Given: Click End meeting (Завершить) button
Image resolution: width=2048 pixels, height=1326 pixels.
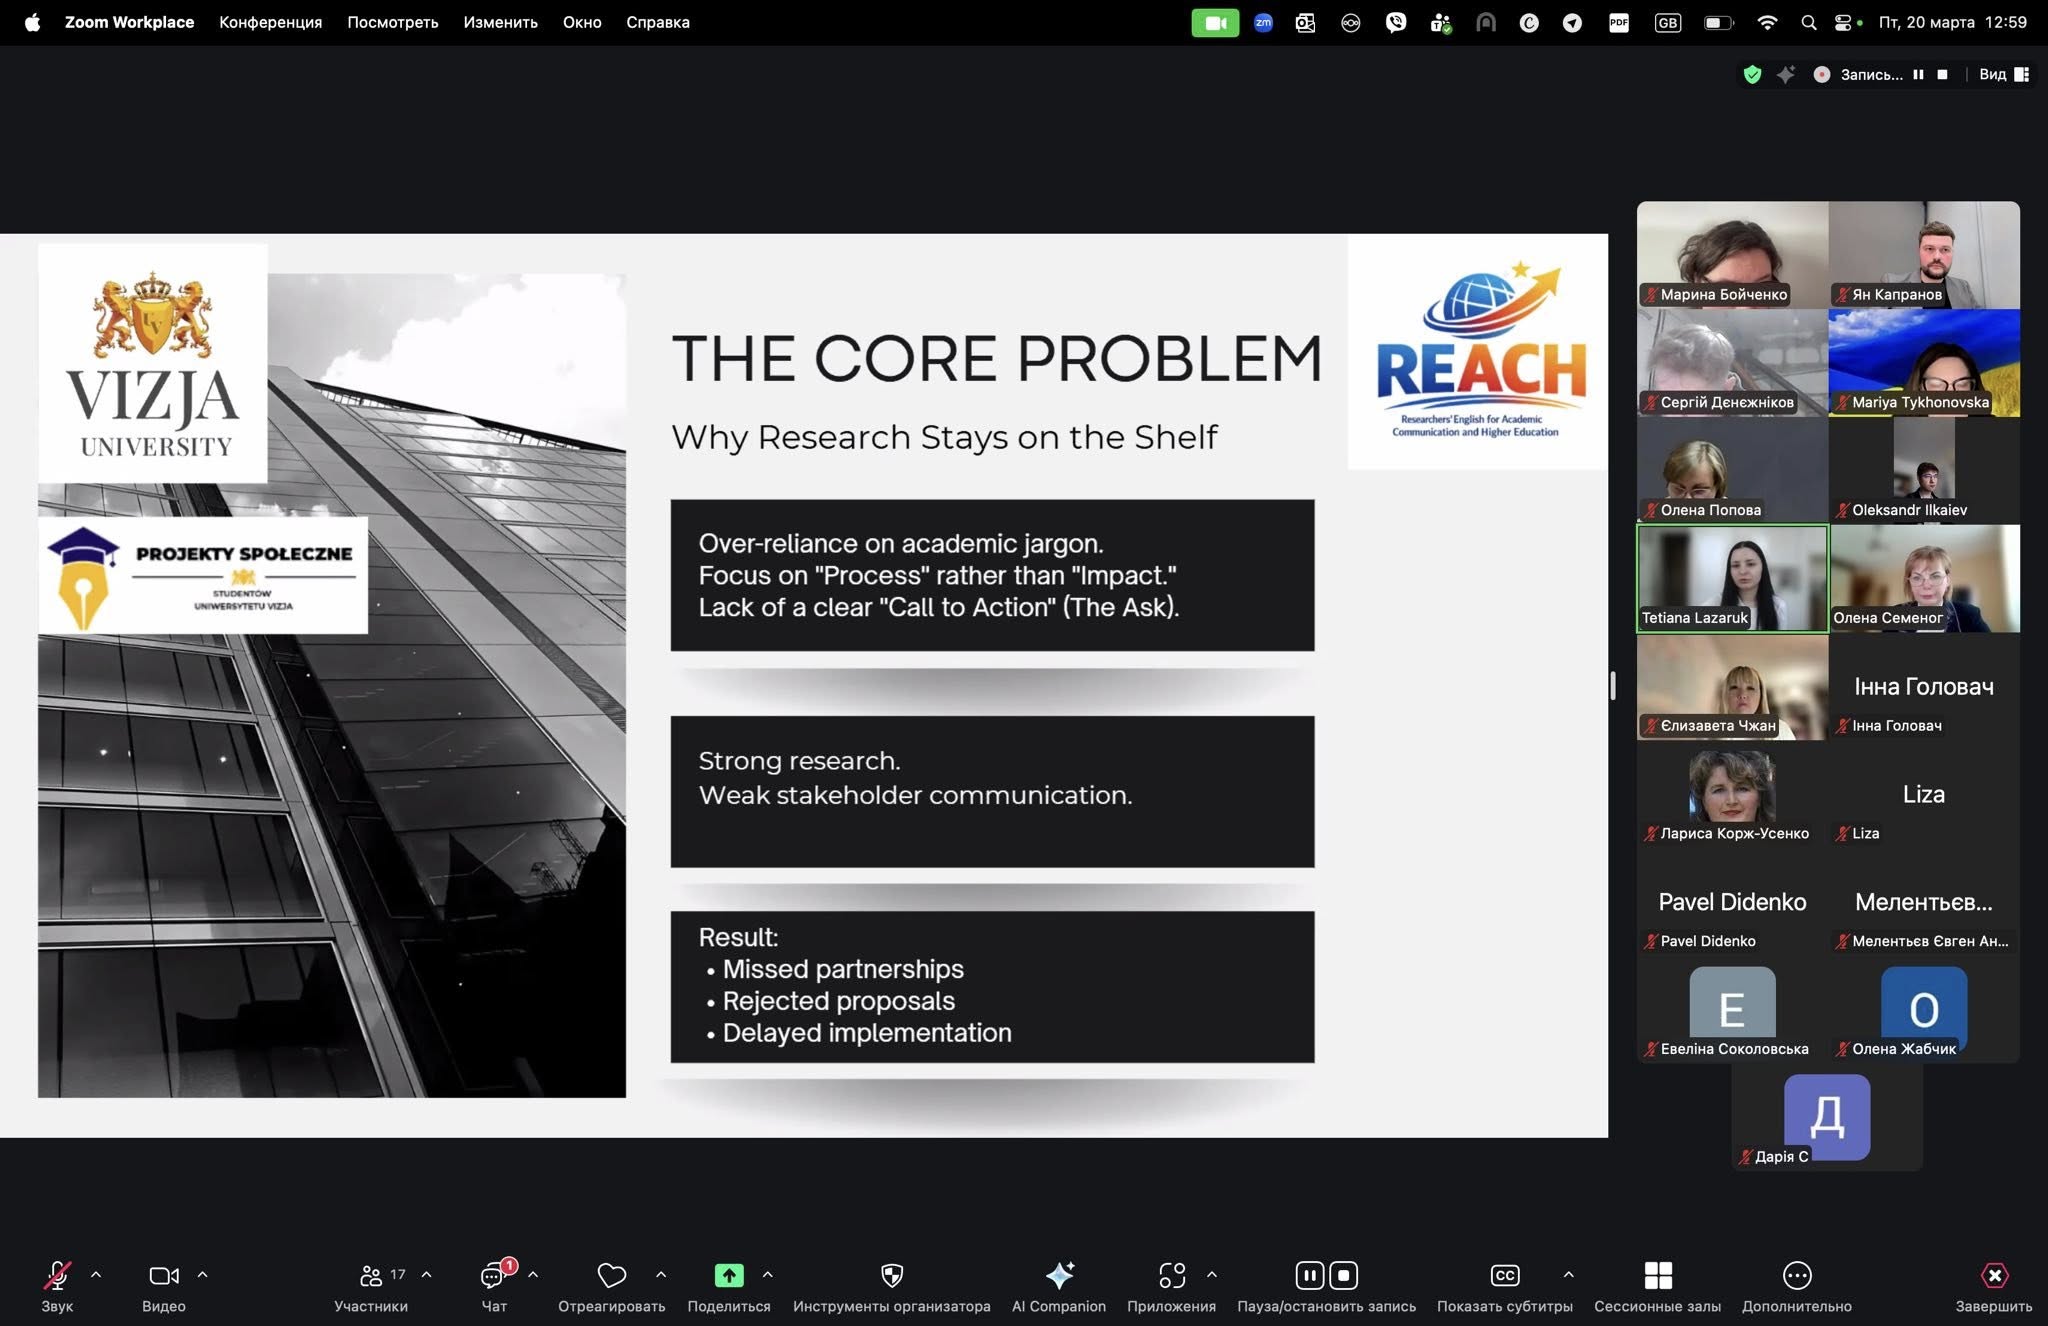Looking at the screenshot, I should coord(1993,1275).
